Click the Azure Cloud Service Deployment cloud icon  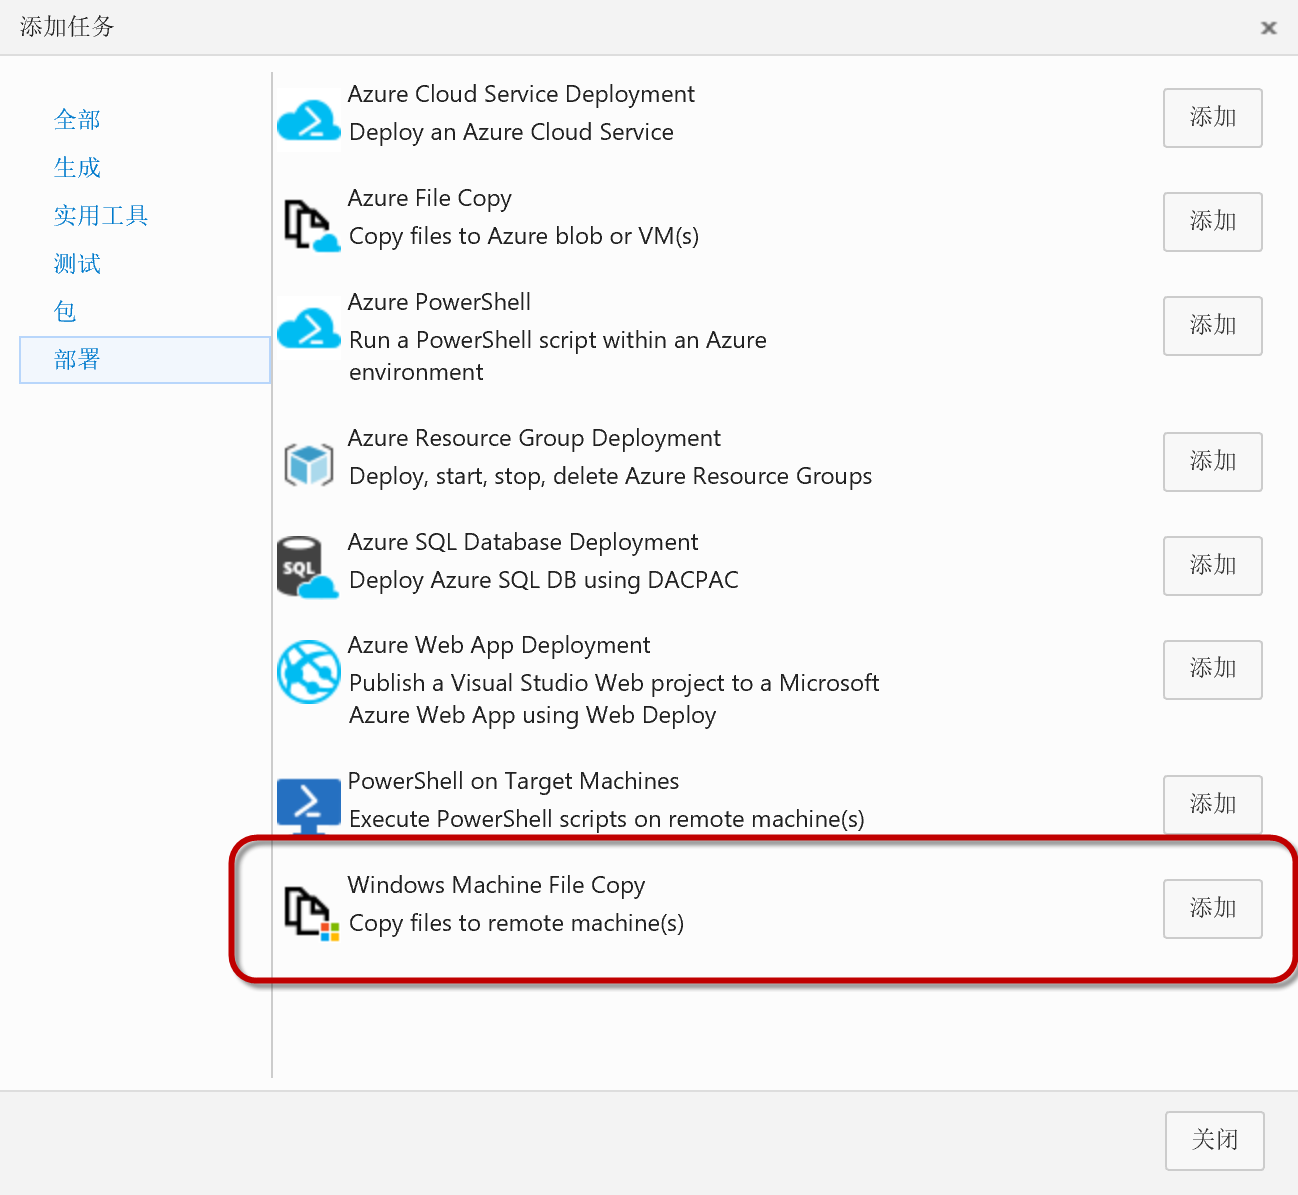coord(308,120)
